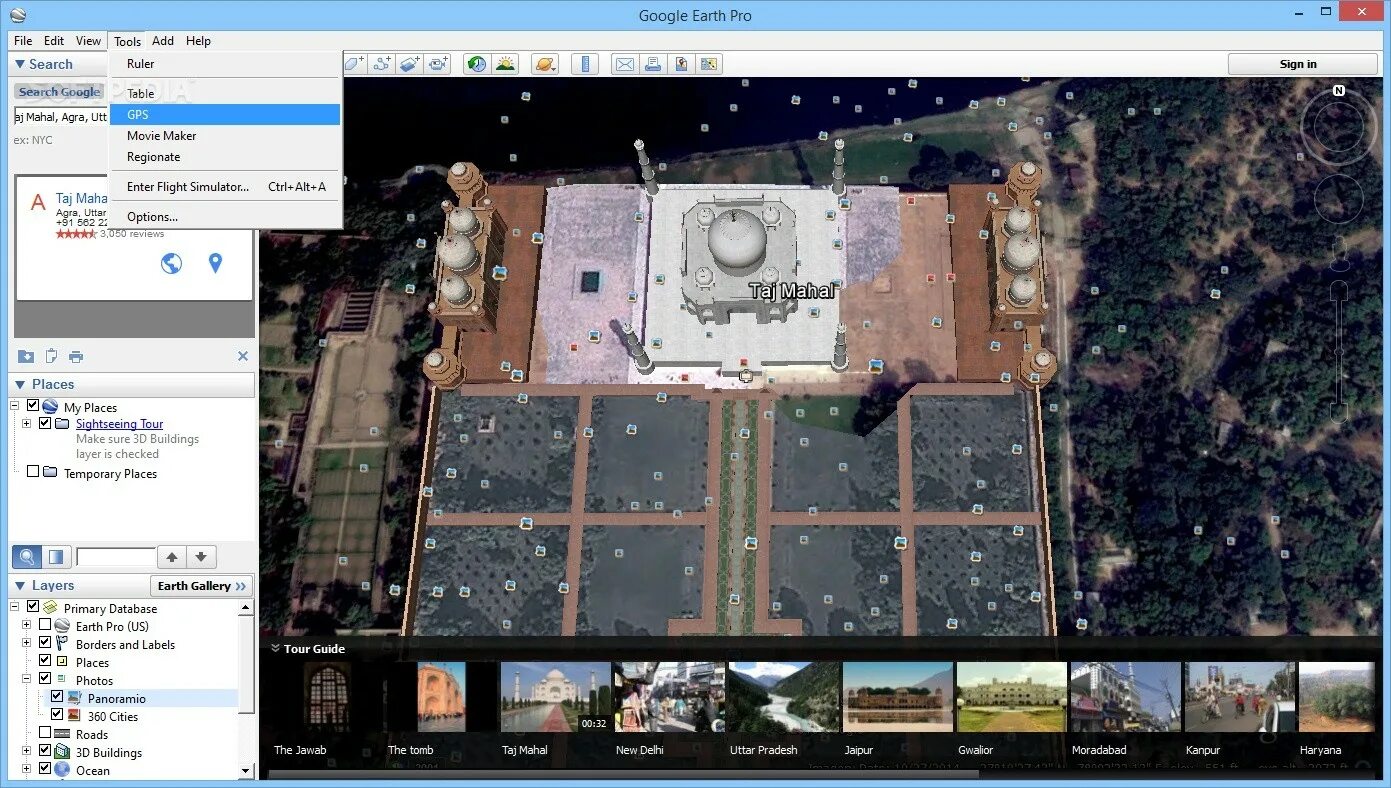The width and height of the screenshot is (1391, 788).
Task: Expand the 3D Buildings layer node
Action: (27, 752)
